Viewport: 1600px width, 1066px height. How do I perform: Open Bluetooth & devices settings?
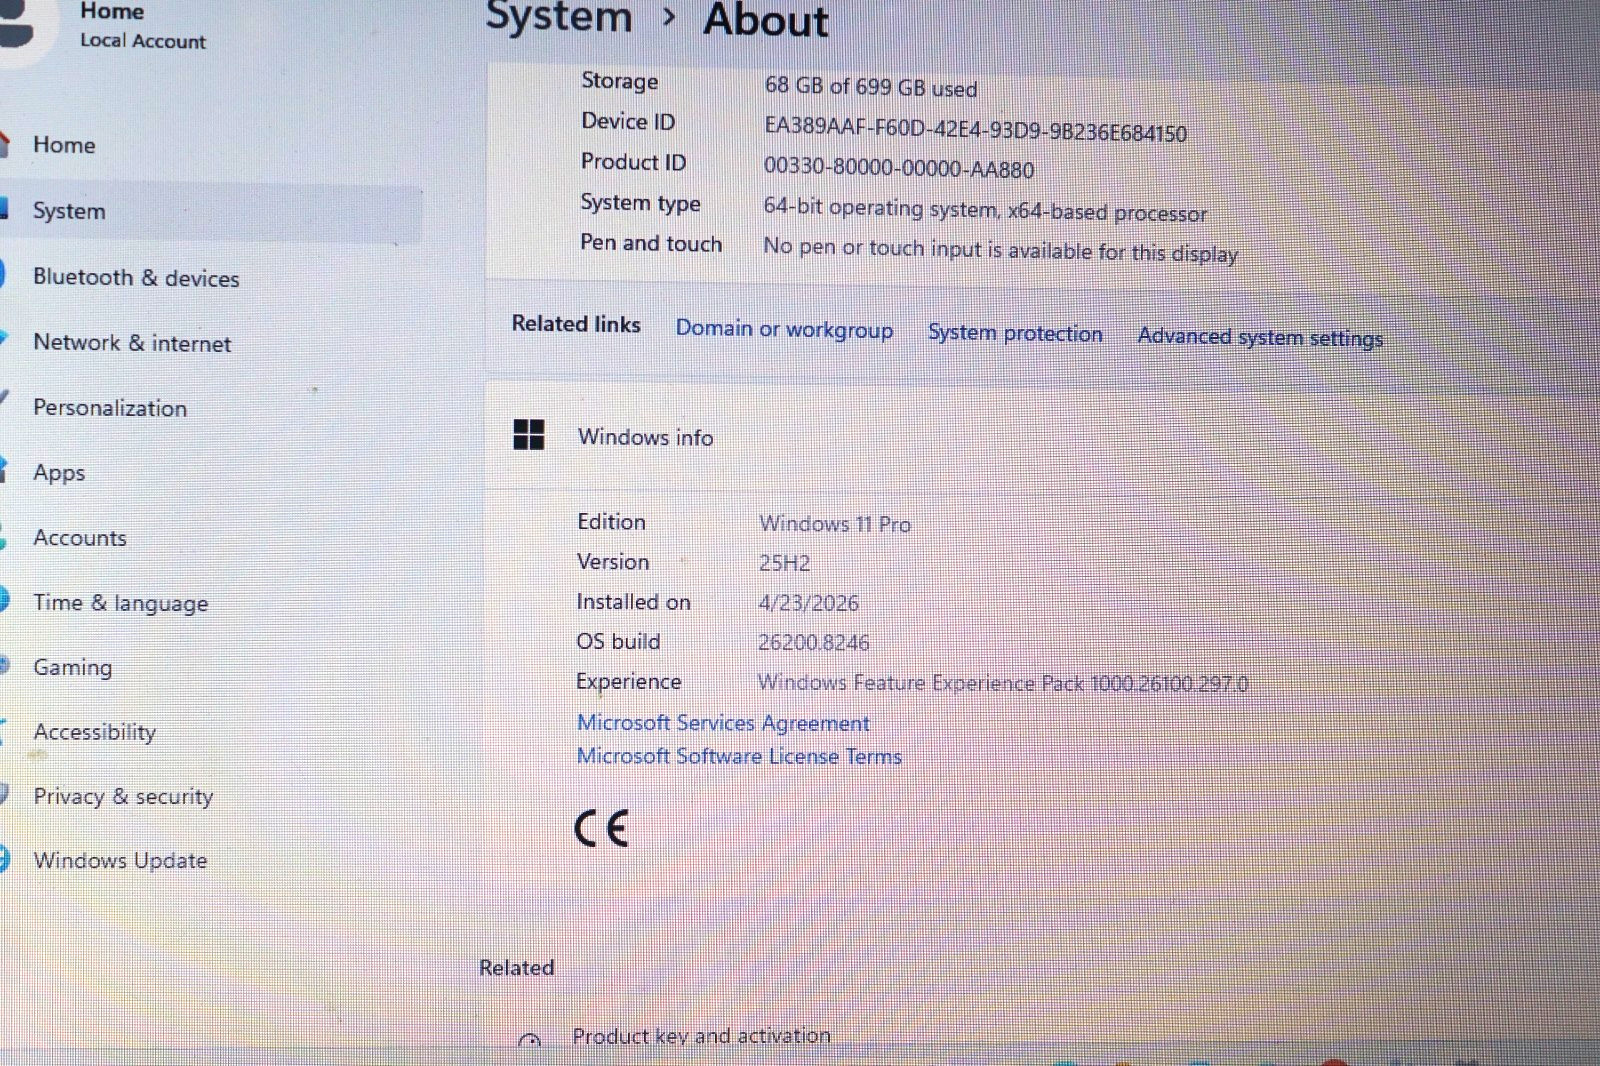coord(136,278)
